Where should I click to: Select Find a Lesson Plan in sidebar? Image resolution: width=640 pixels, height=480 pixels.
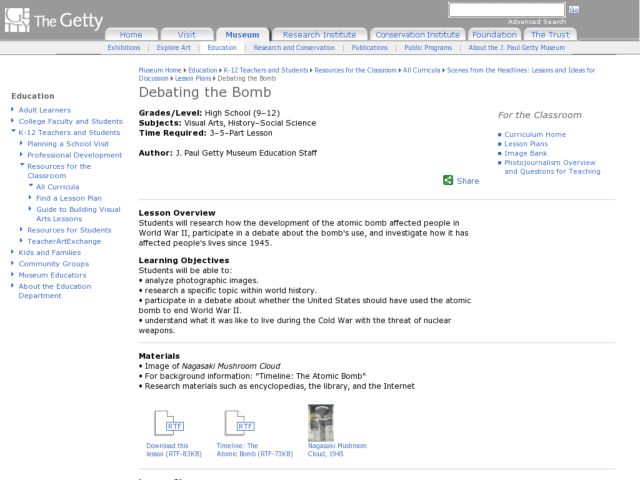point(68,198)
